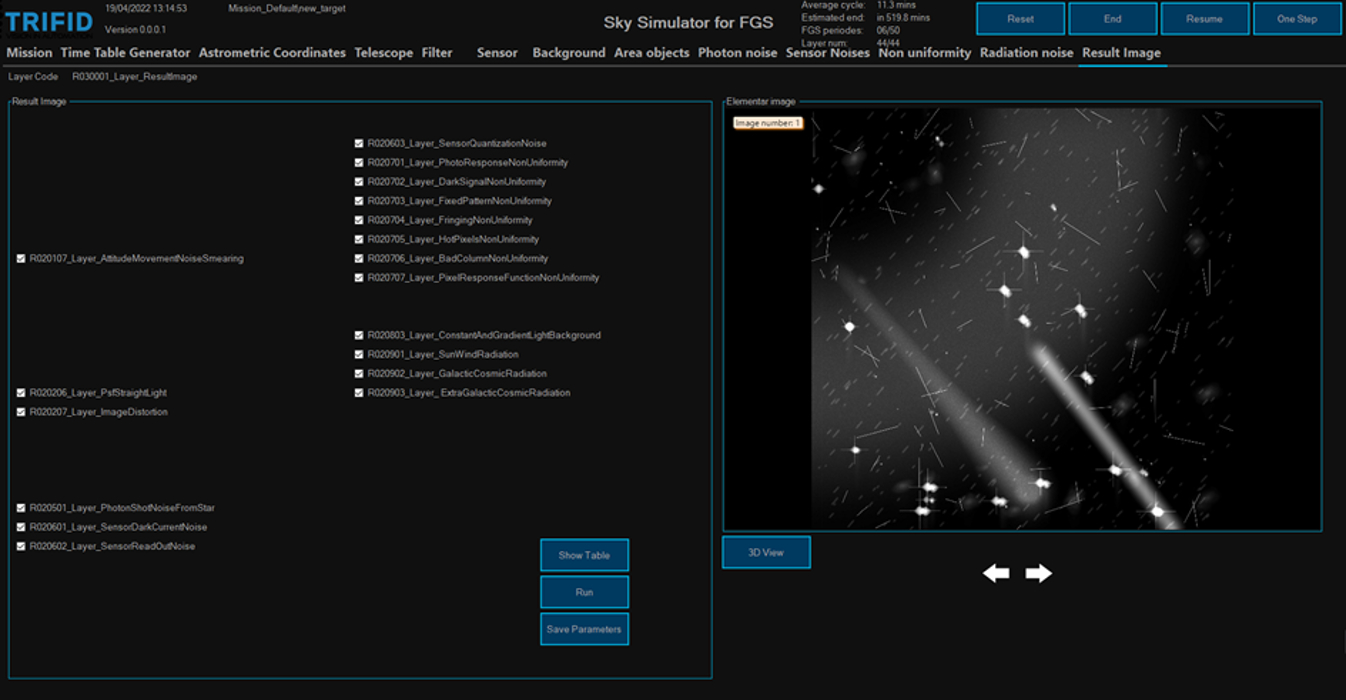Image resolution: width=1346 pixels, height=700 pixels.
Task: Open the Telescope menu
Action: pyautogui.click(x=384, y=53)
